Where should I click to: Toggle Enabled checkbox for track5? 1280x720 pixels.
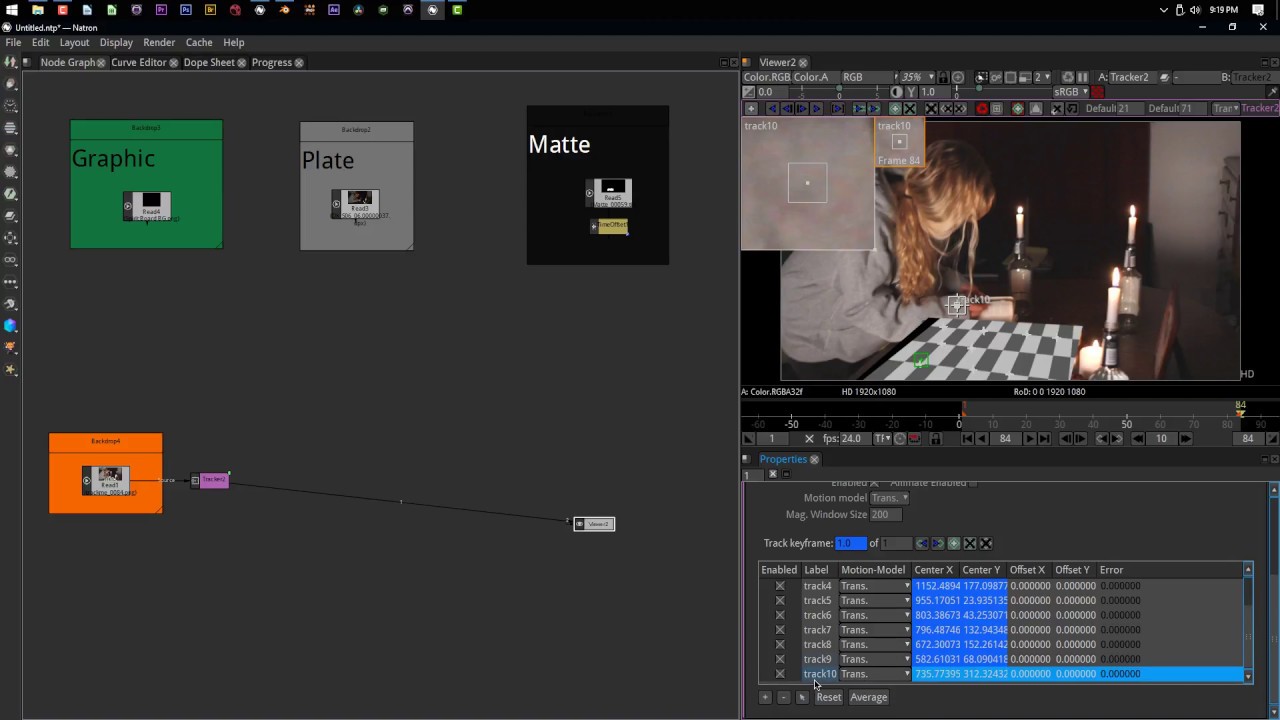(x=780, y=601)
